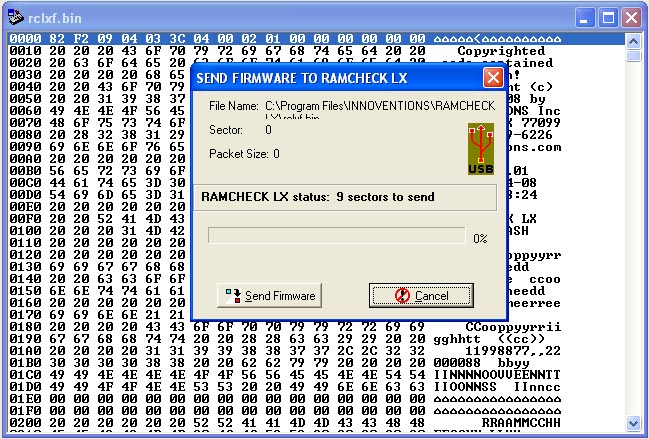Click the dialog title 'SEND FIRMWARE TO RAMCHECK LX'
This screenshot has height=439, width=649.
[302, 78]
